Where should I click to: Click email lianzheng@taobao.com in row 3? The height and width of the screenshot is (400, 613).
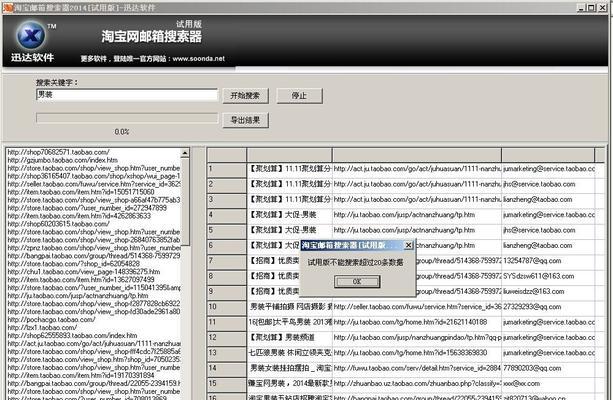(x=538, y=199)
